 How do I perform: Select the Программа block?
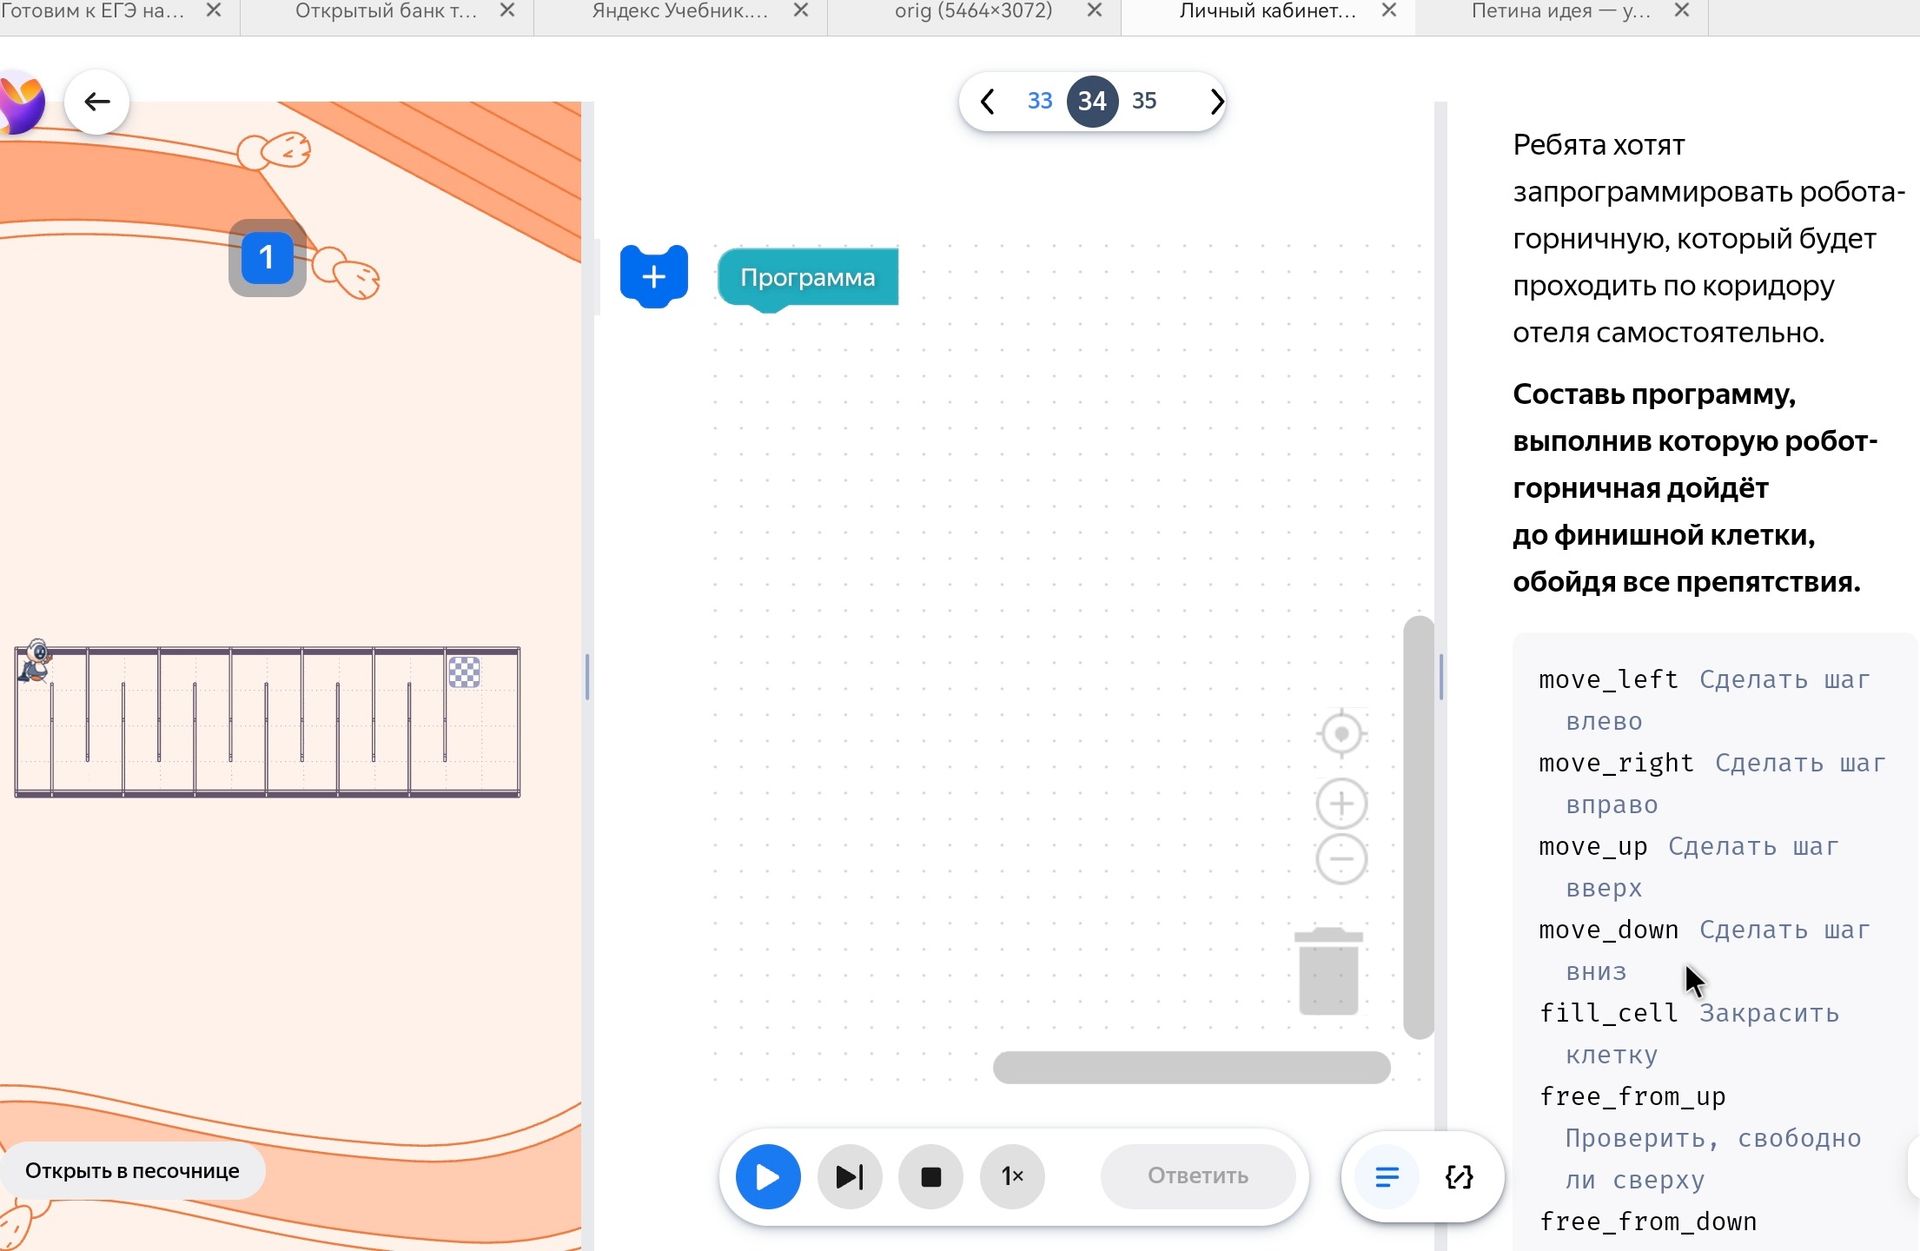[x=807, y=278]
